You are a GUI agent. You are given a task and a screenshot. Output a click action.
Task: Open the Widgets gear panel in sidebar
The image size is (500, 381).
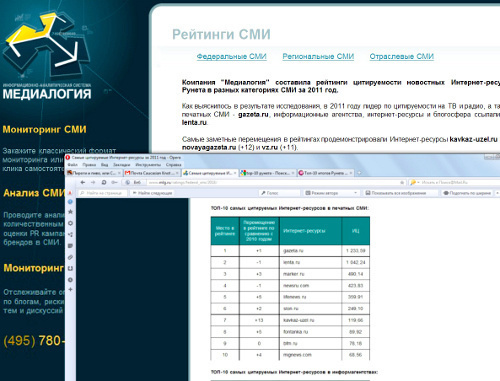tap(70, 223)
